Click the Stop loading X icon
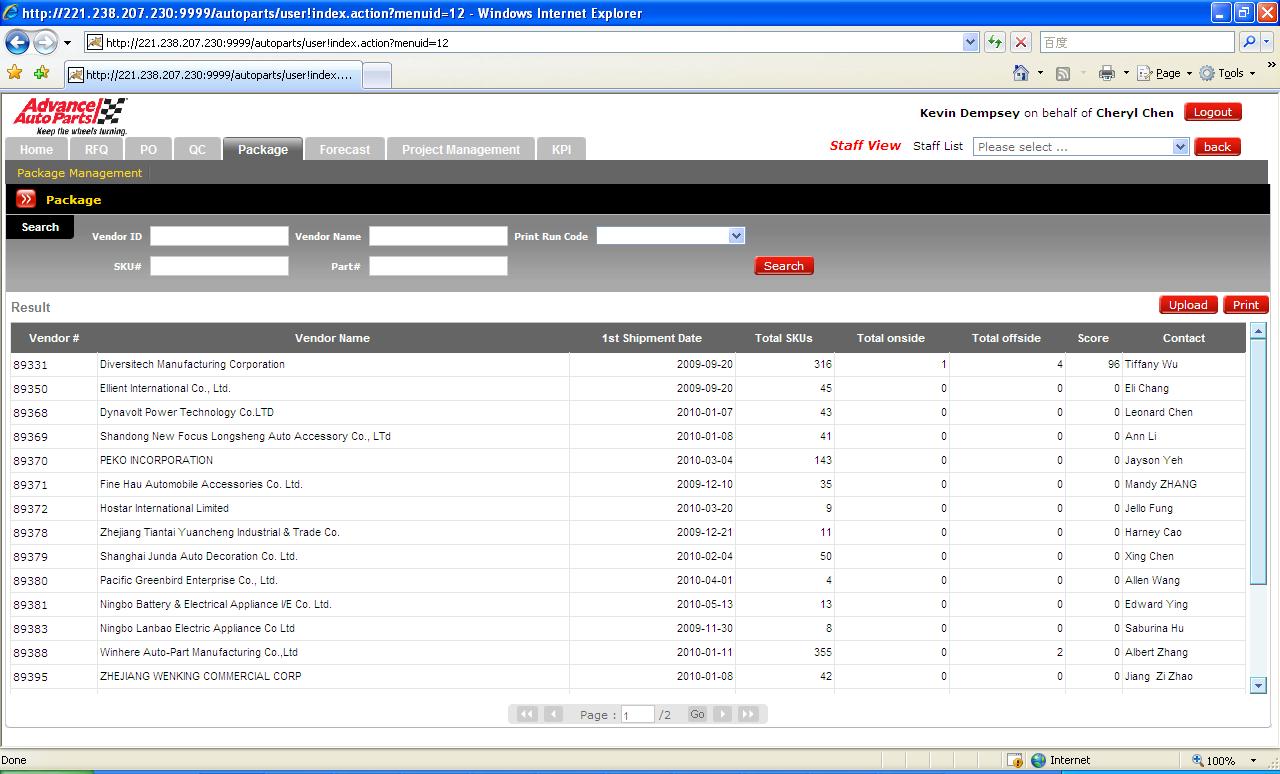 1020,42
